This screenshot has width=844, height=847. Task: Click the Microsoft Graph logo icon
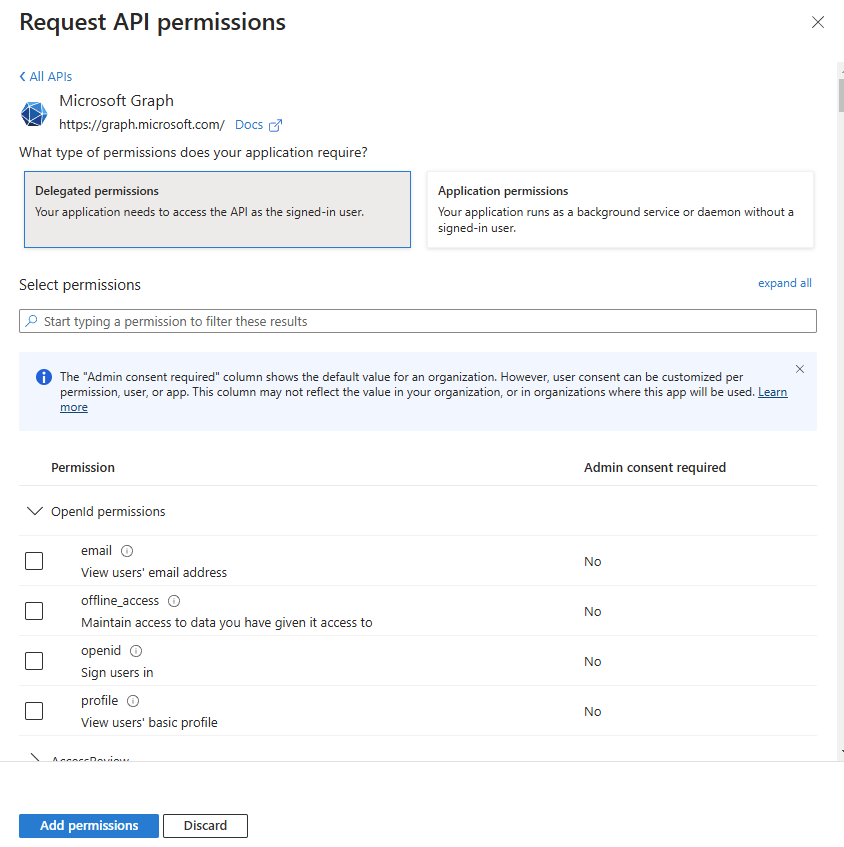[x=34, y=114]
